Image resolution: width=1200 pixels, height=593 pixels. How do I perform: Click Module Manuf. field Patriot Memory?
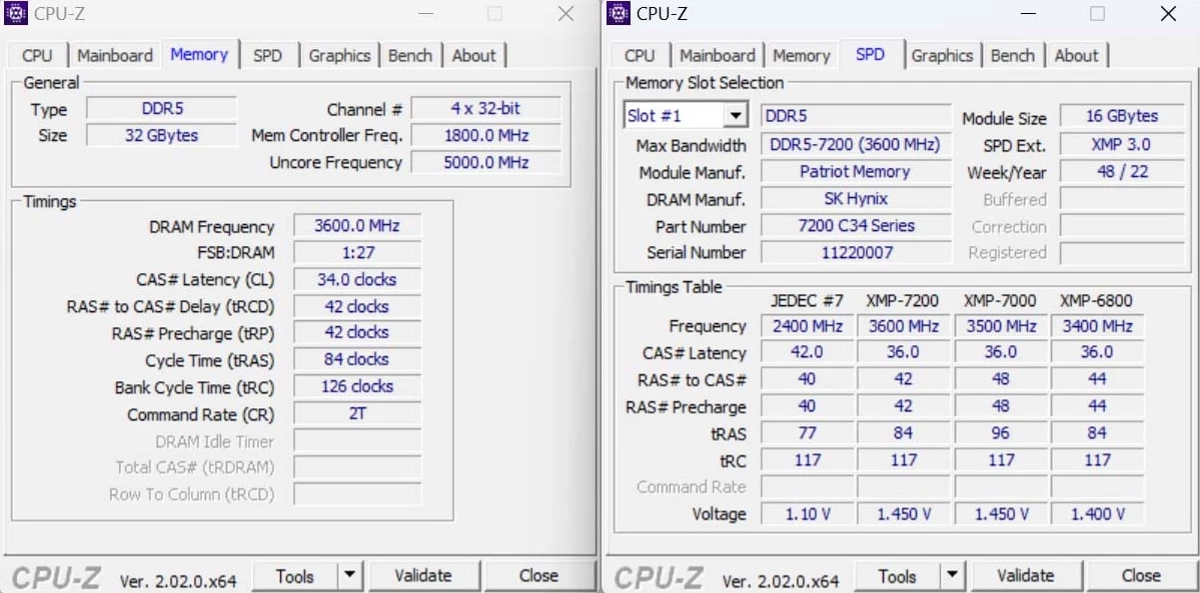[855, 172]
